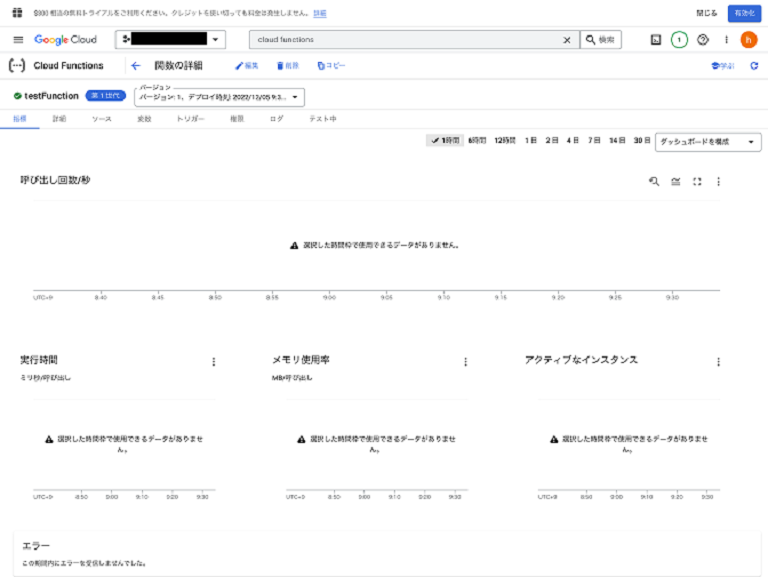The height and width of the screenshot is (577, 768).
Task: Click the blue 有効化 activate button
Action: click(x=744, y=13)
